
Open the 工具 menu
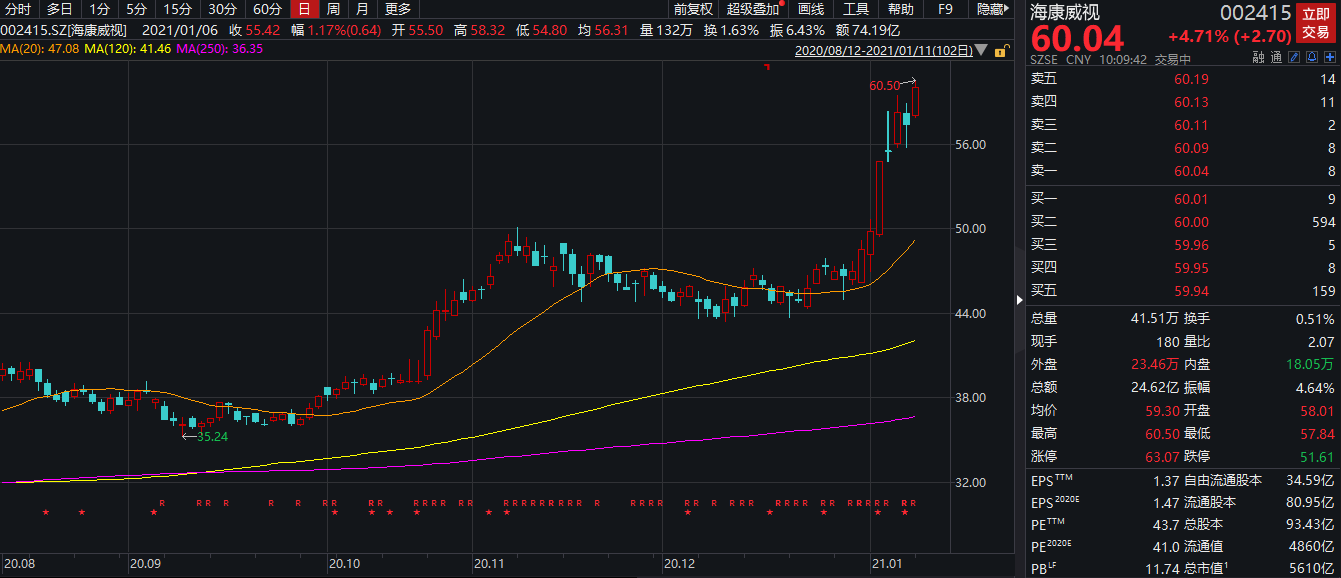(856, 9)
